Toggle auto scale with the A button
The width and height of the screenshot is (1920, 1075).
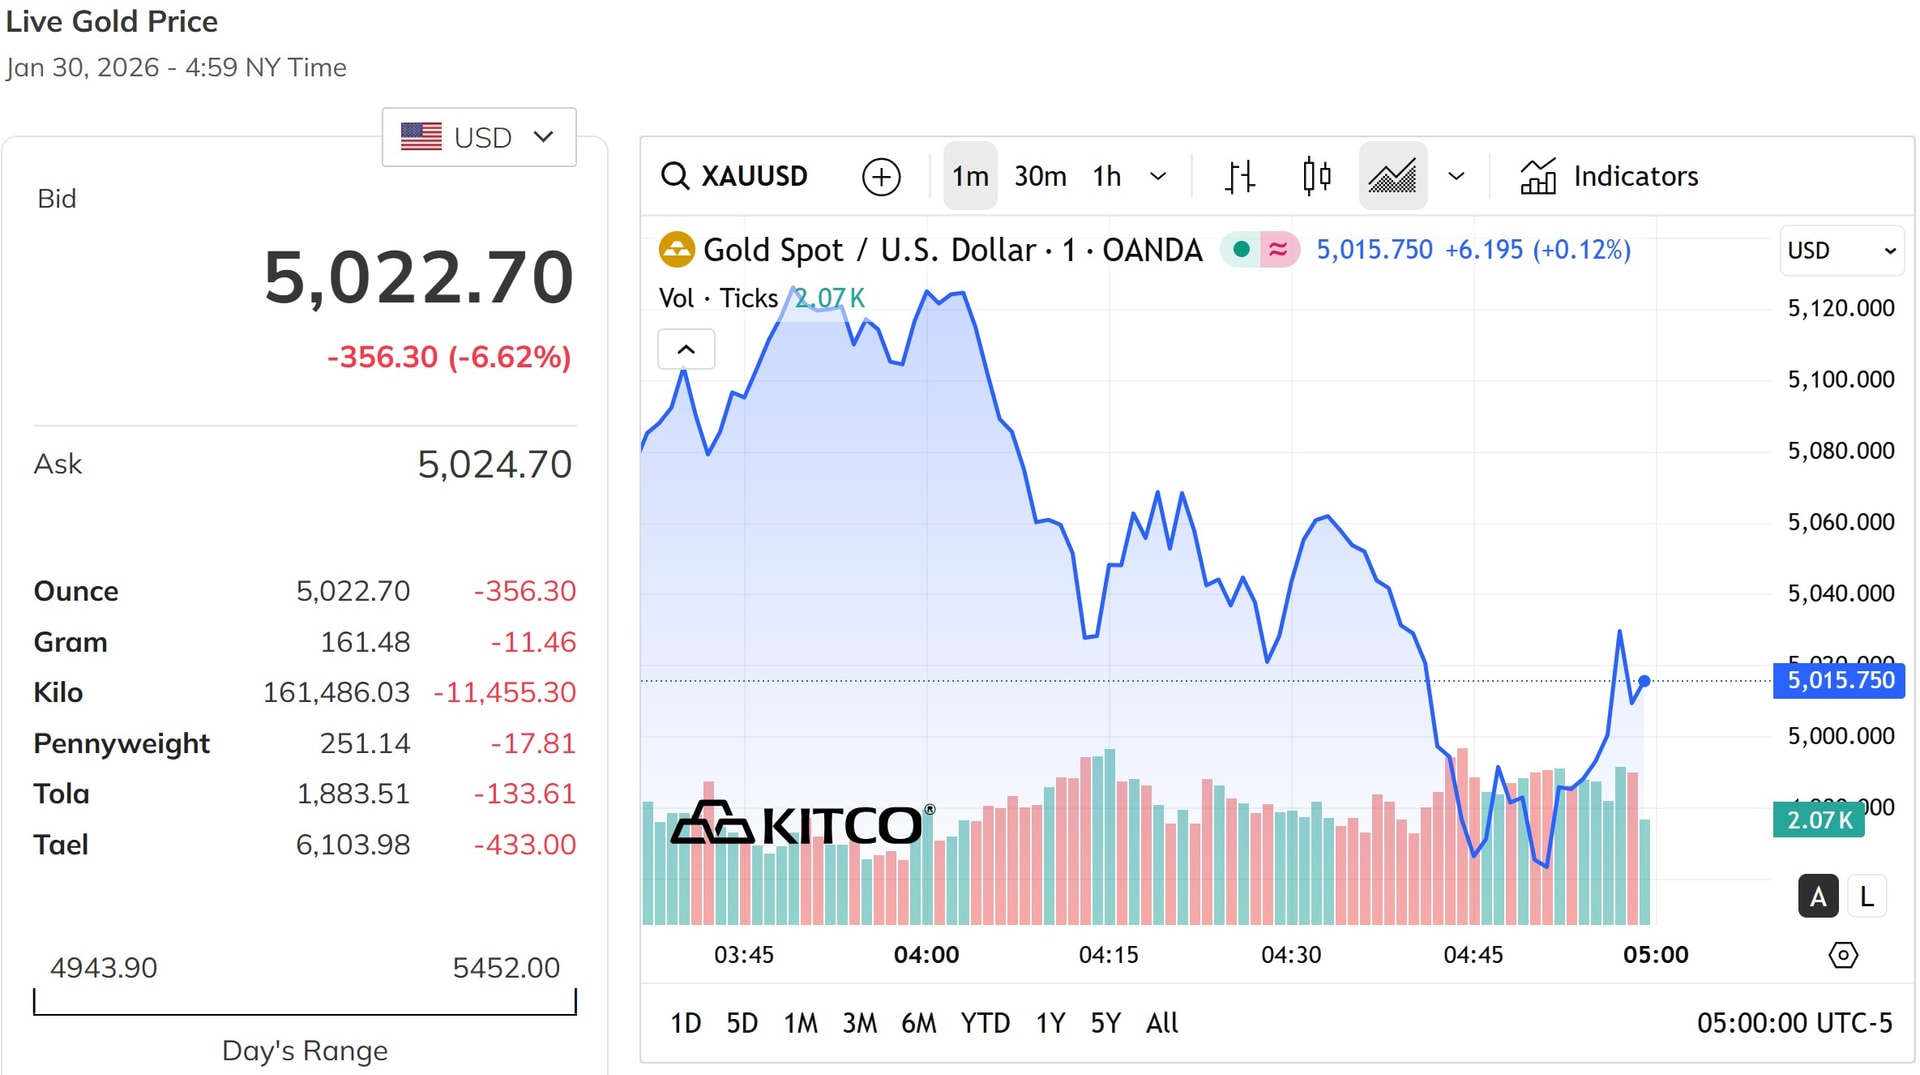1818,896
